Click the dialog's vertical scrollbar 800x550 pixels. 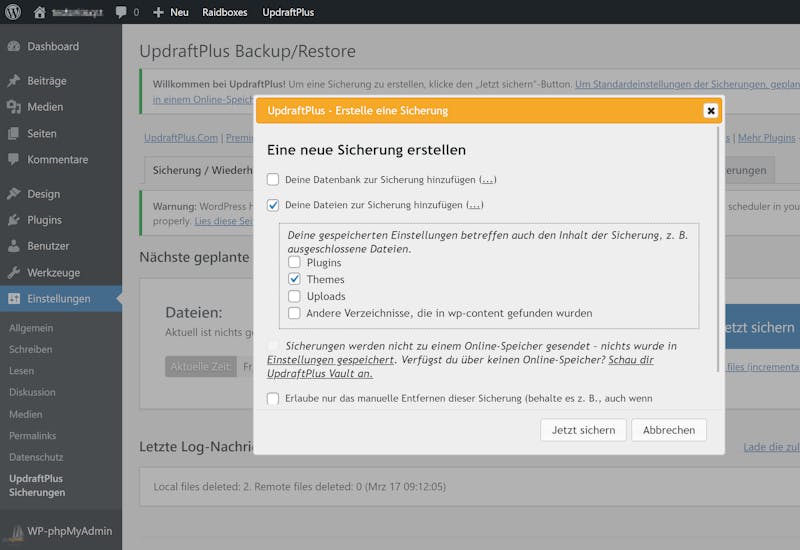coord(718,249)
